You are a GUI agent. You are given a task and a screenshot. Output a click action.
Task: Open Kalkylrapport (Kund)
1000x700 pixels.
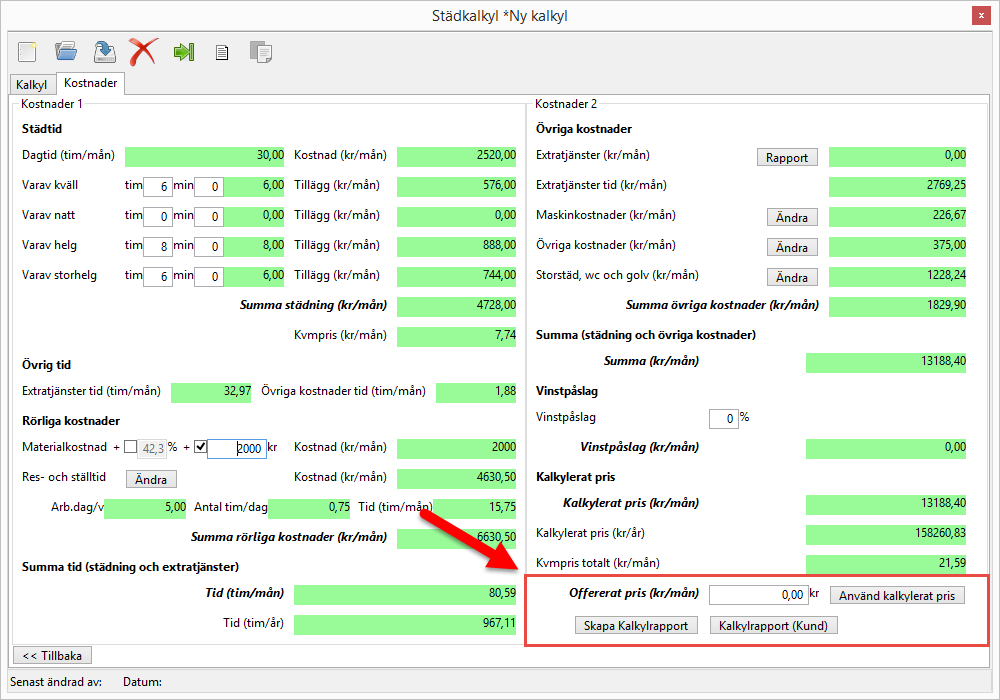[x=773, y=626]
